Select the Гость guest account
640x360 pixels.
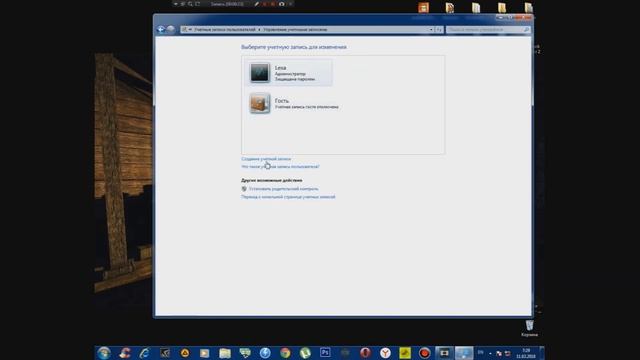294,103
